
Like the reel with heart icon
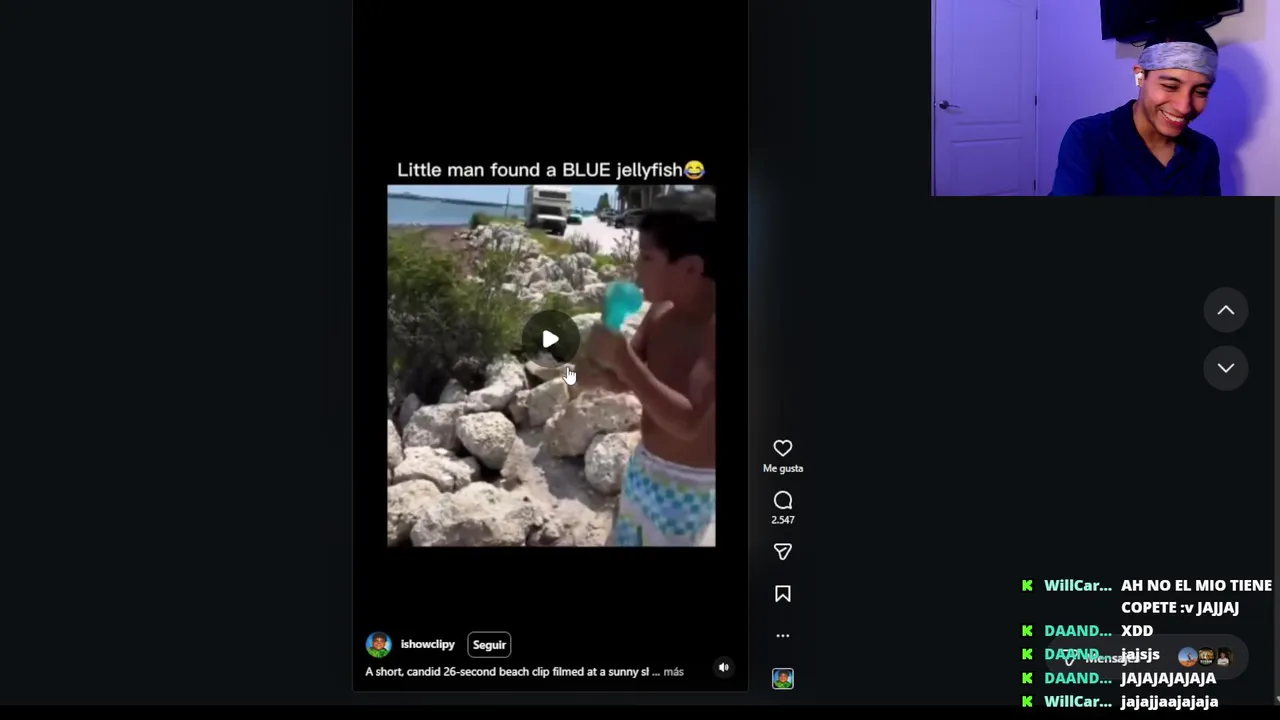[x=782, y=448]
